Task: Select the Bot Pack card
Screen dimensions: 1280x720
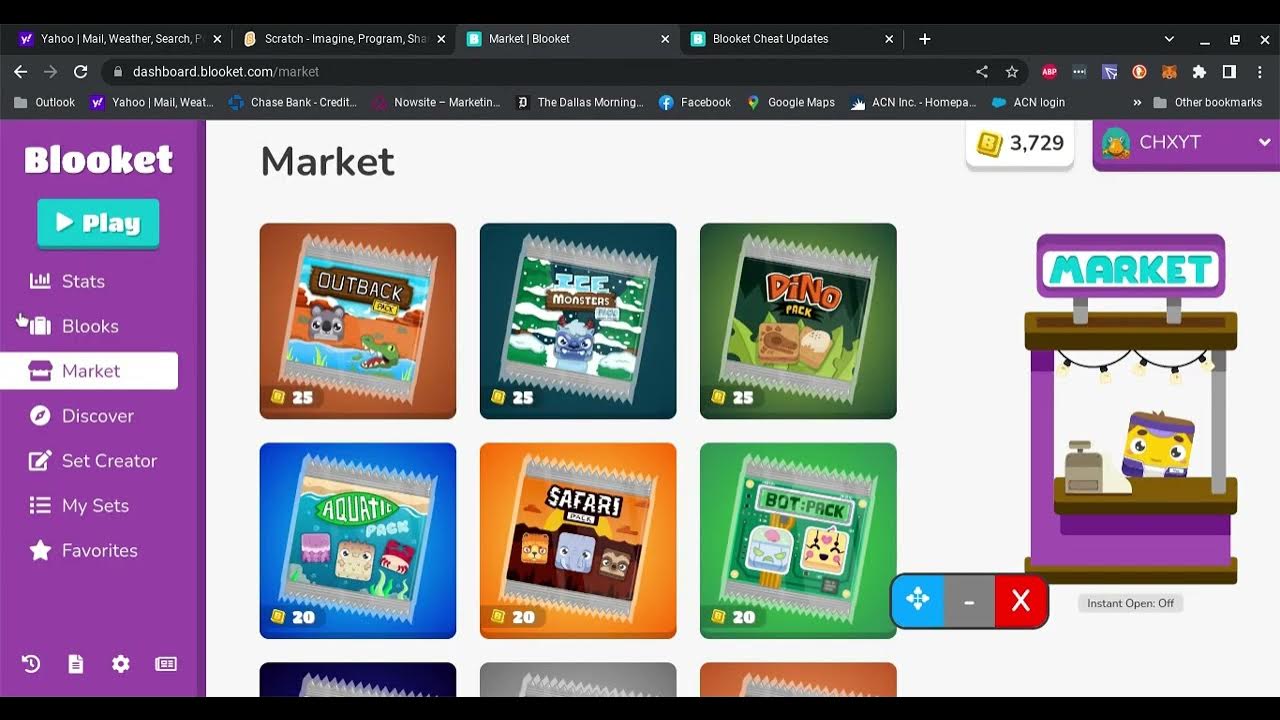Action: pyautogui.click(x=798, y=541)
